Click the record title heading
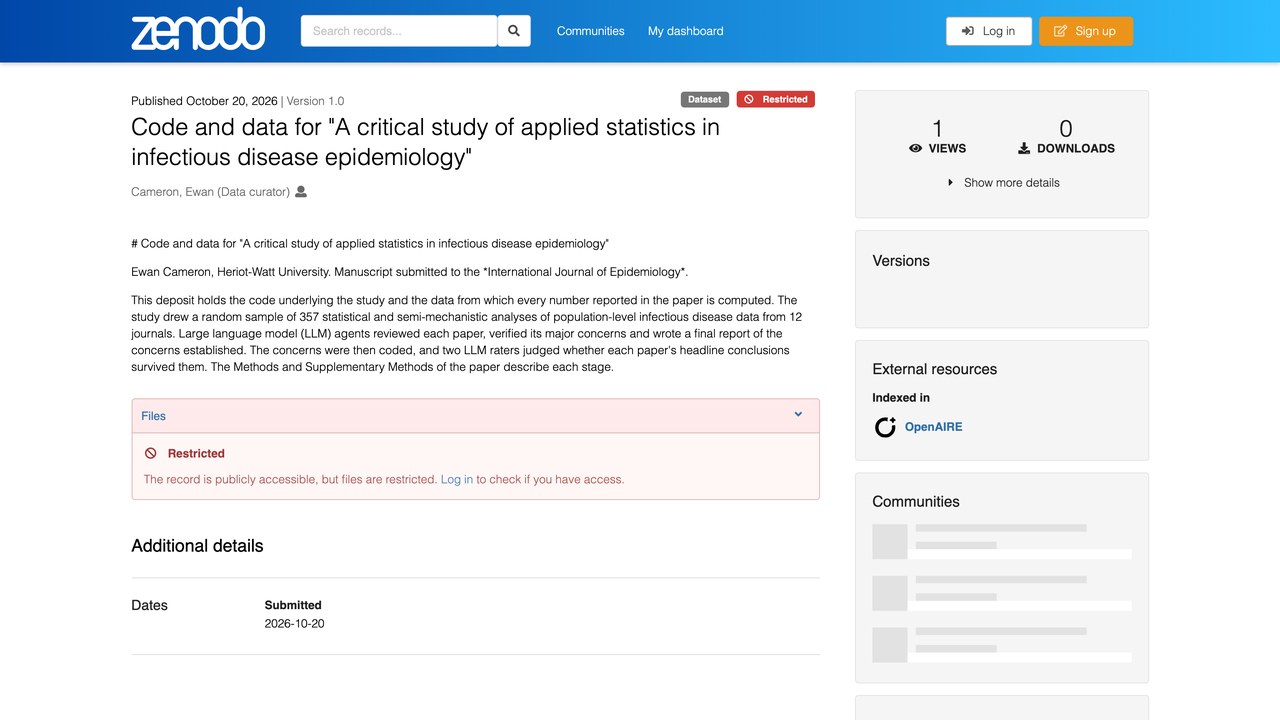The image size is (1280, 720). pos(426,142)
